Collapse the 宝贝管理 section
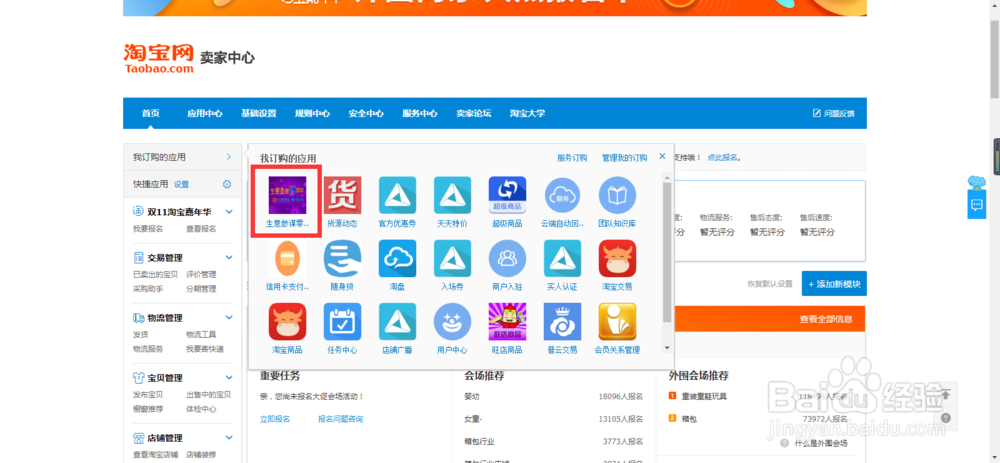Image resolution: width=1000 pixels, height=463 pixels. [x=229, y=378]
